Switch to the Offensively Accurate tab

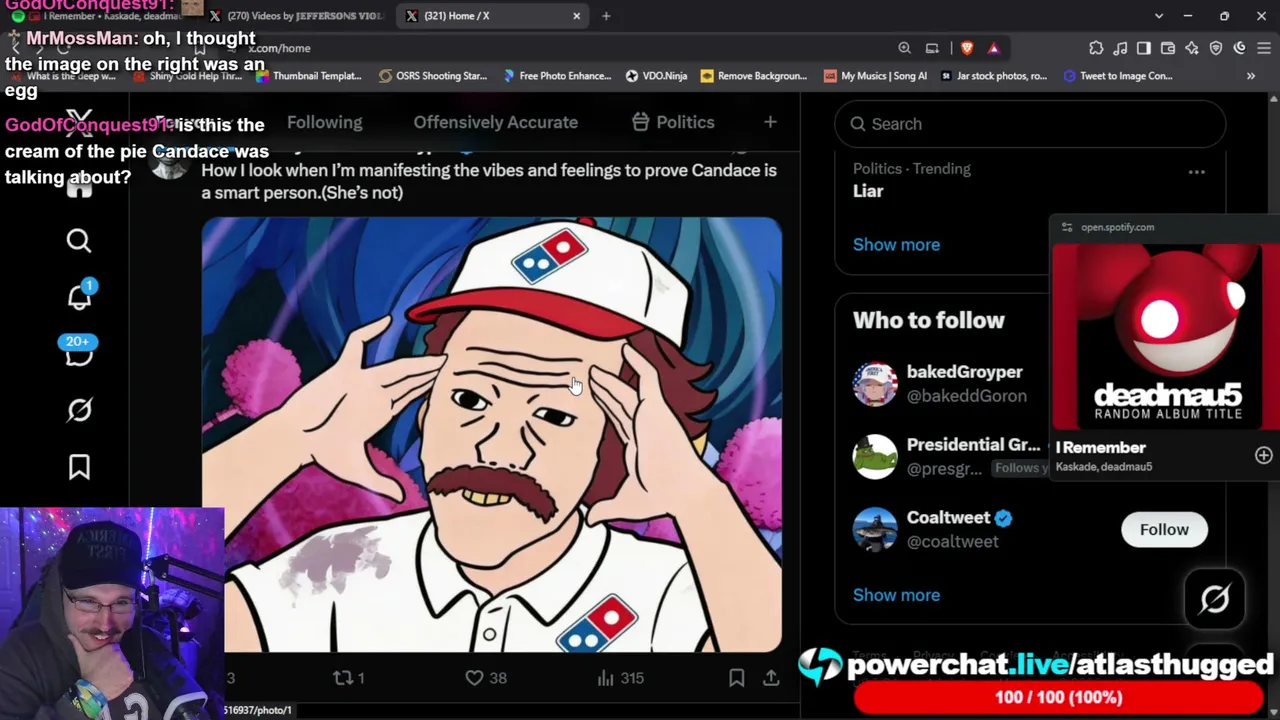(x=495, y=122)
